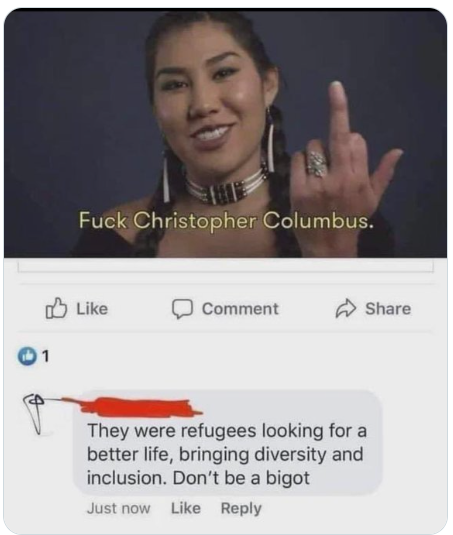Like the 'refugees' comment
This screenshot has height=535, width=453.
[186, 508]
